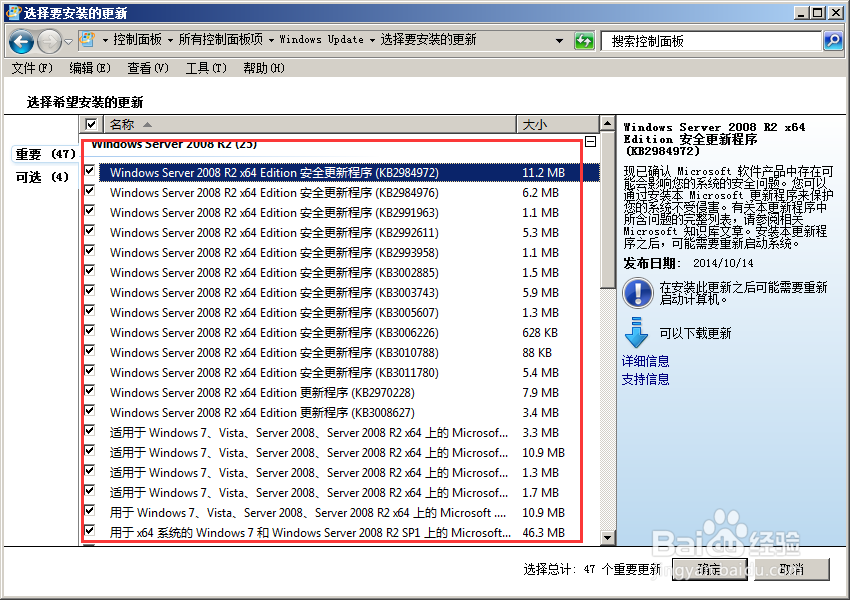Open the 帮助(H) menu

pyautogui.click(x=263, y=68)
